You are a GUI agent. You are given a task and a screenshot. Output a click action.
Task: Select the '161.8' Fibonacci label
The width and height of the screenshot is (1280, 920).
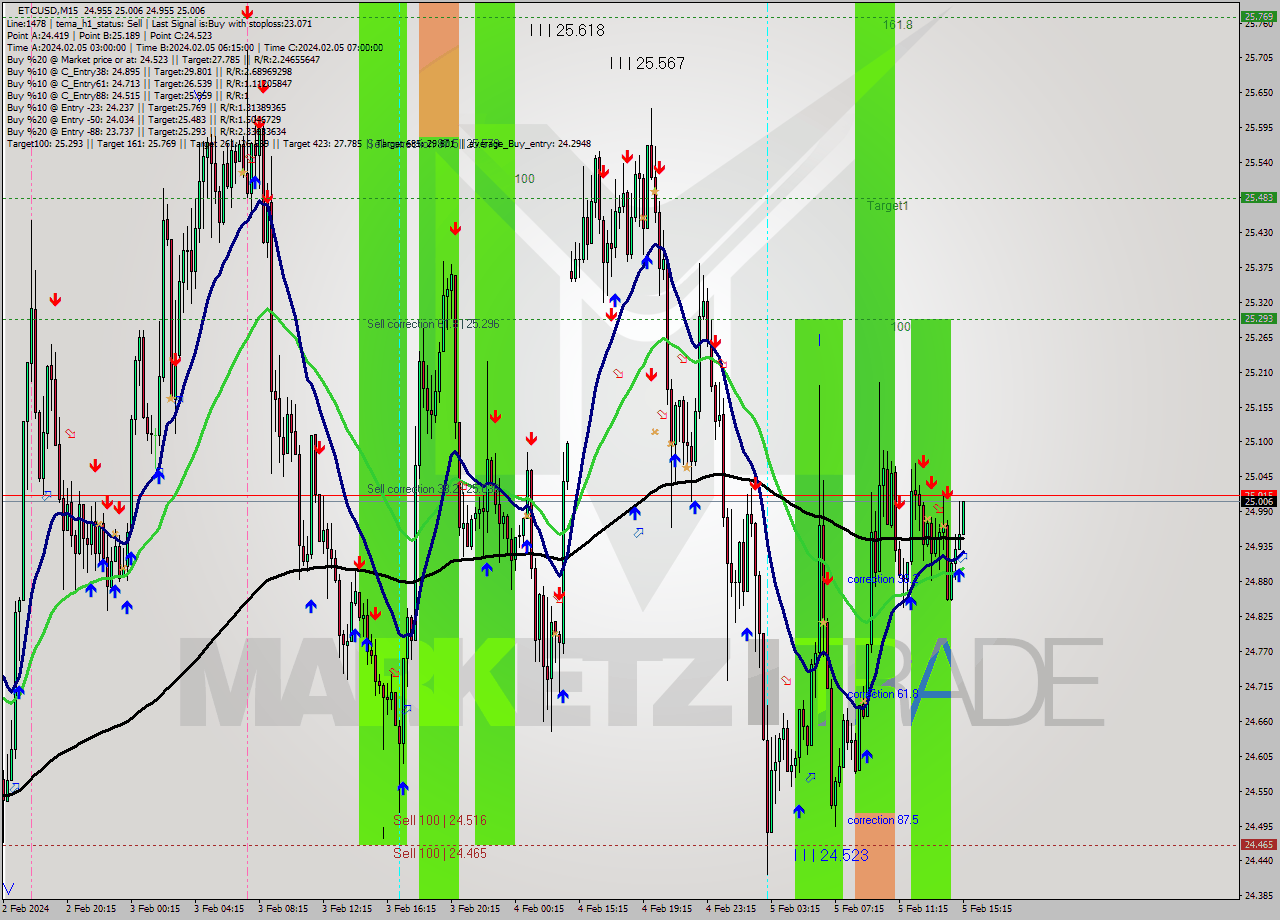[x=897, y=24]
